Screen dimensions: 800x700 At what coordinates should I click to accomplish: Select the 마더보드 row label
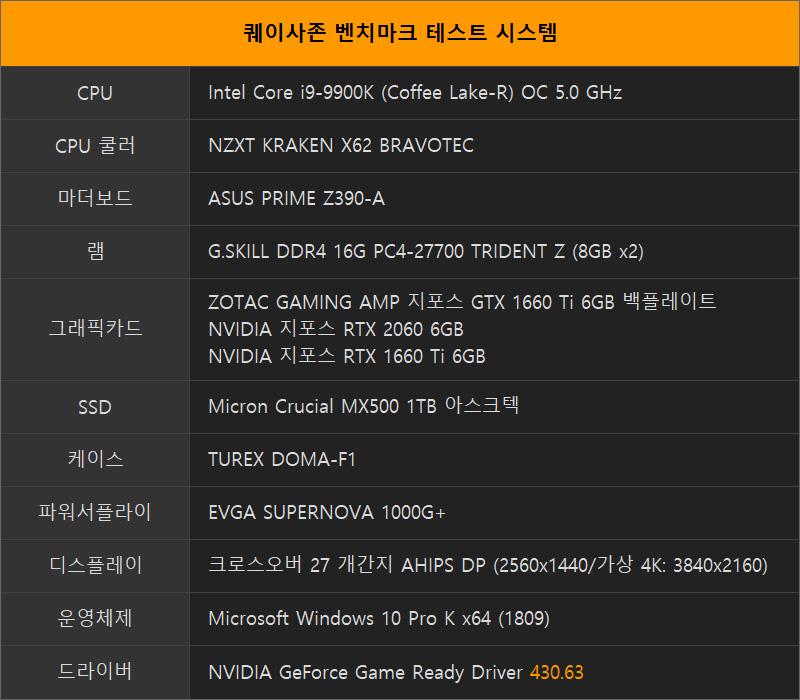[95, 198]
